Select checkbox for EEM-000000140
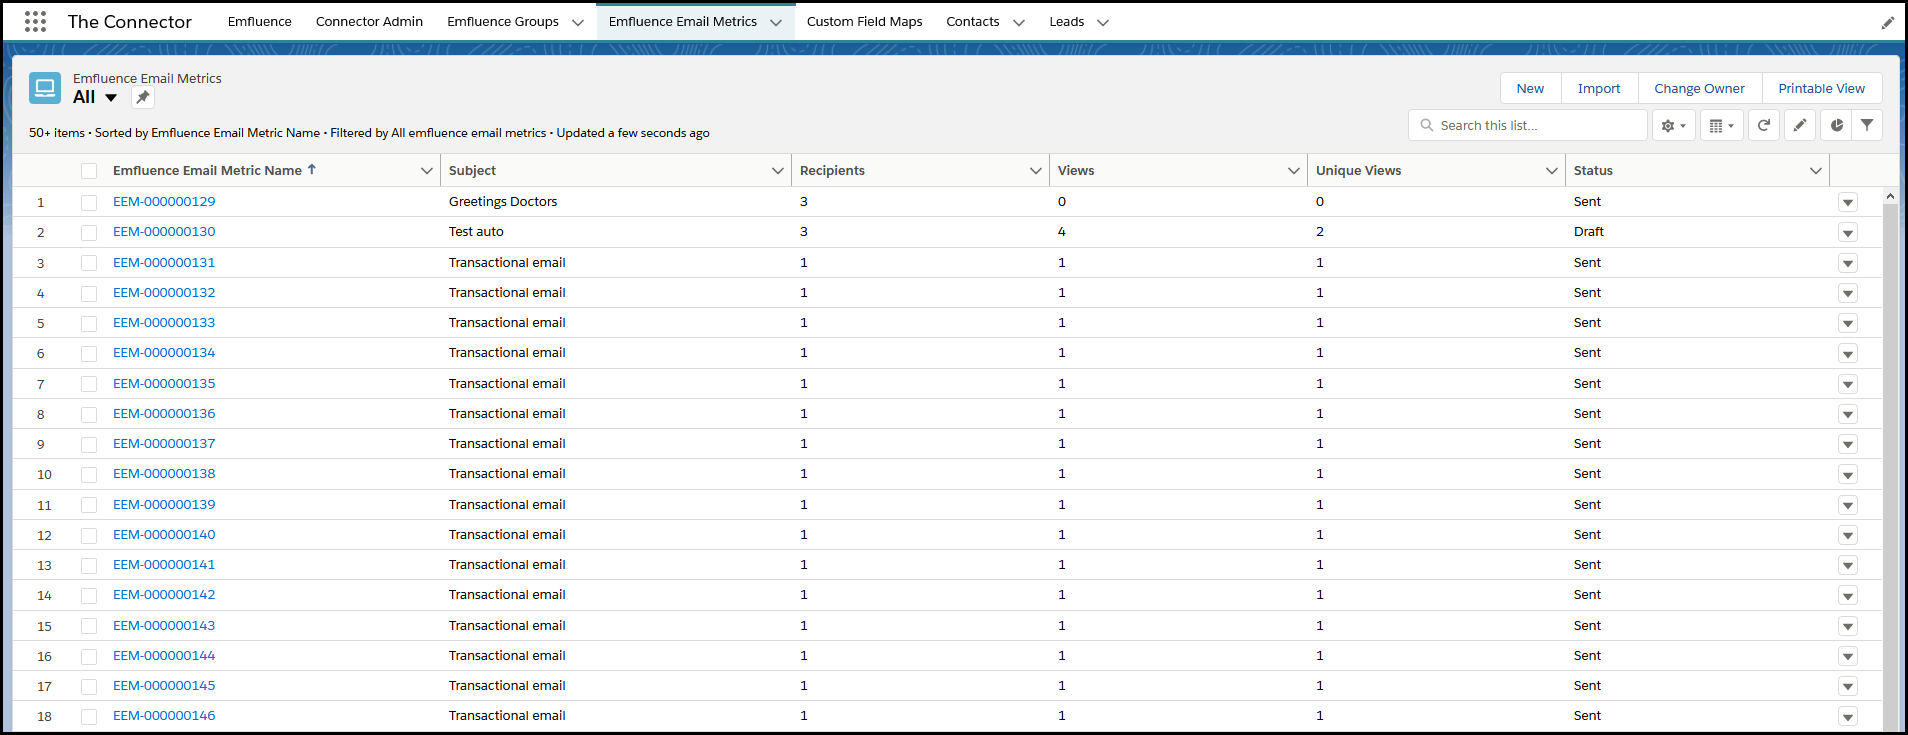1908x735 pixels. [x=89, y=535]
